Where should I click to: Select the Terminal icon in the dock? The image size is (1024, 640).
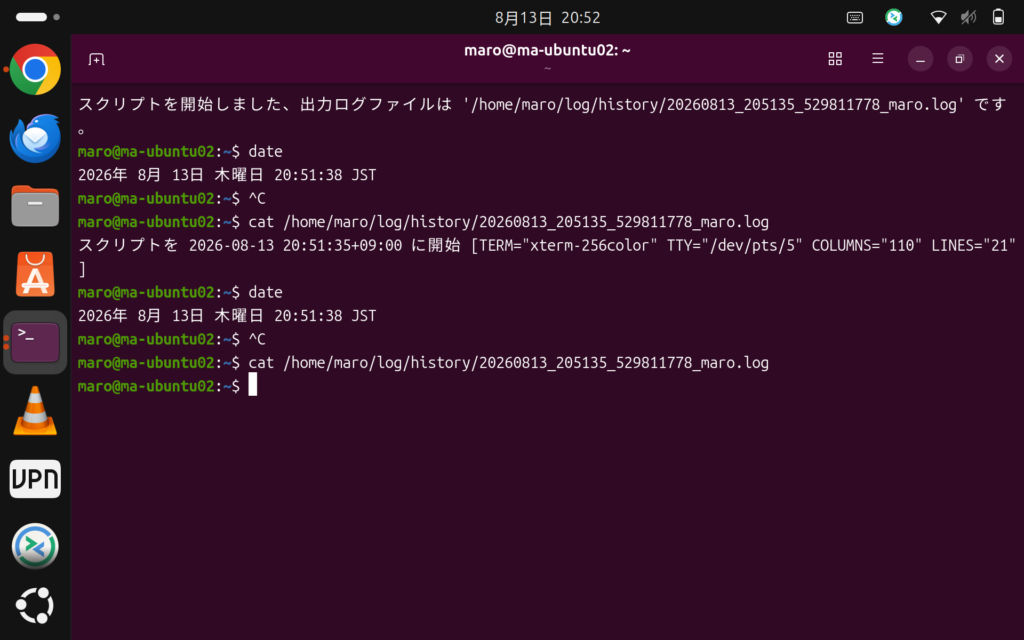[x=35, y=342]
